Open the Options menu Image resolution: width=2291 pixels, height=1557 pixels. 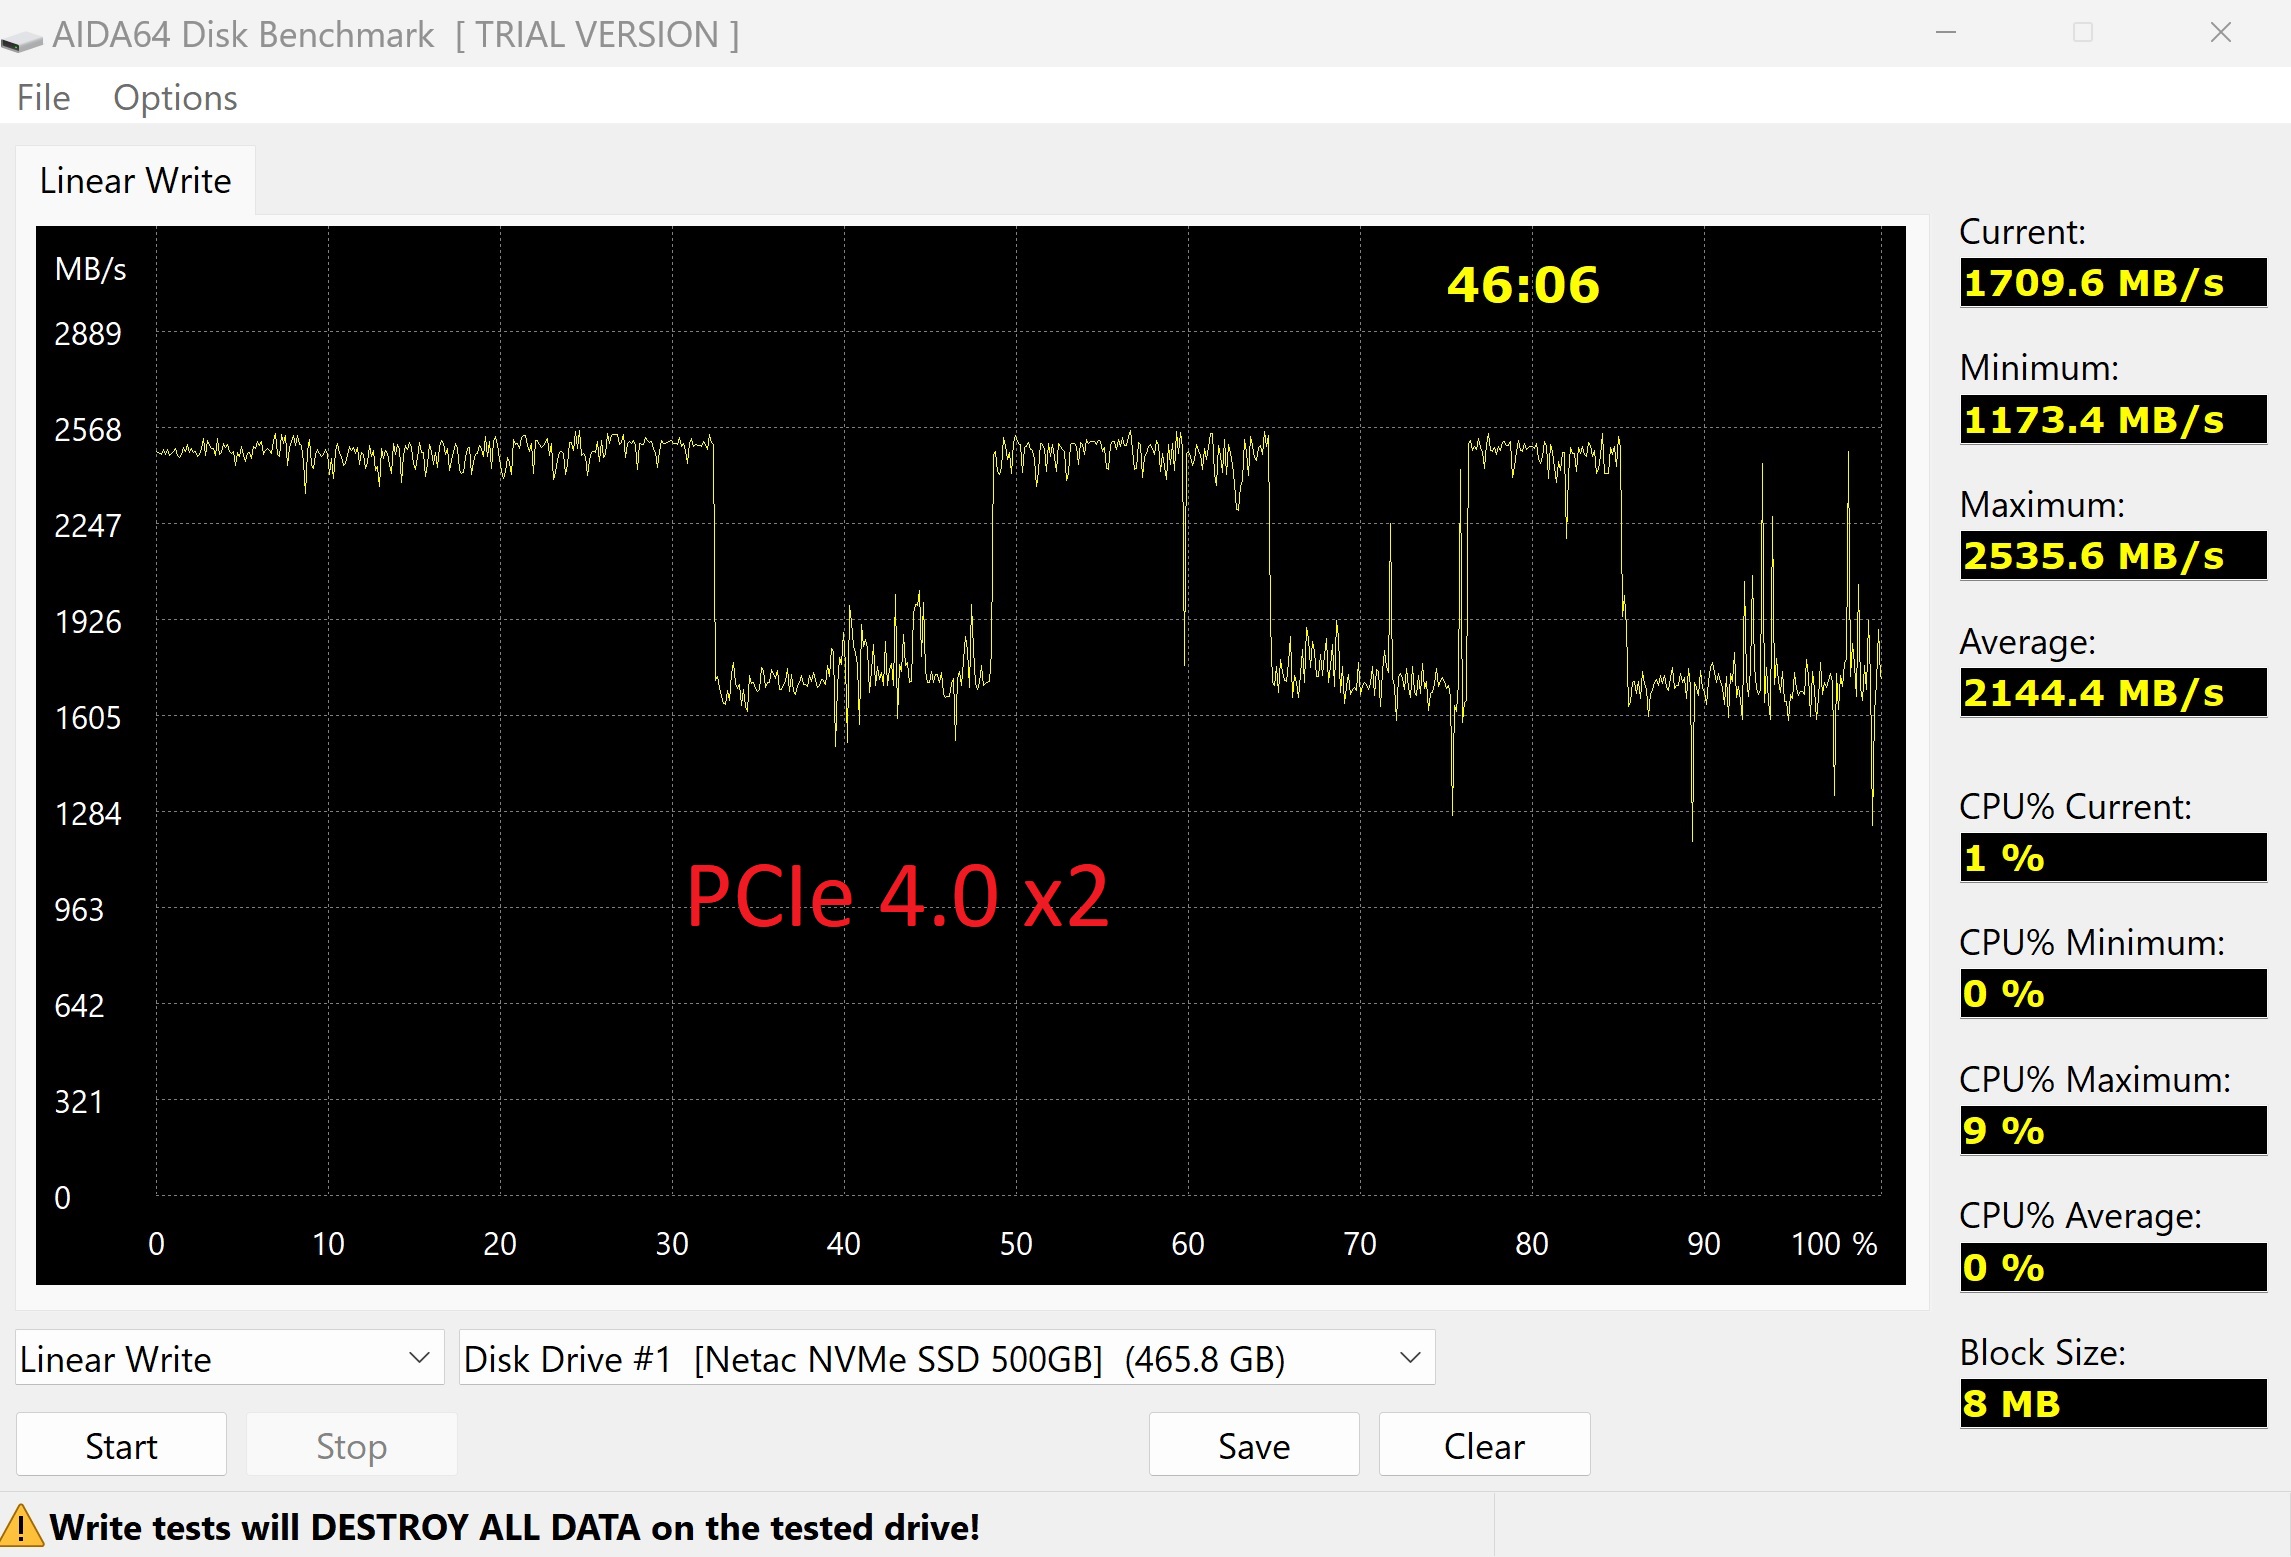tap(175, 98)
